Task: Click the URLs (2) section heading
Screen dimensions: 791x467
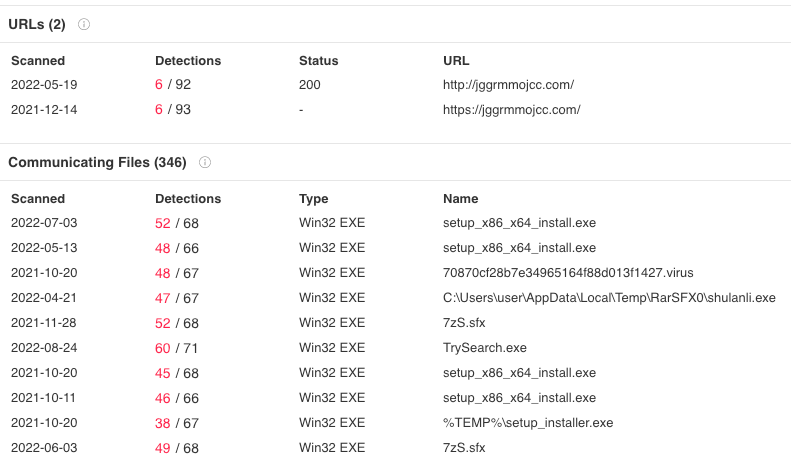Action: 37,24
